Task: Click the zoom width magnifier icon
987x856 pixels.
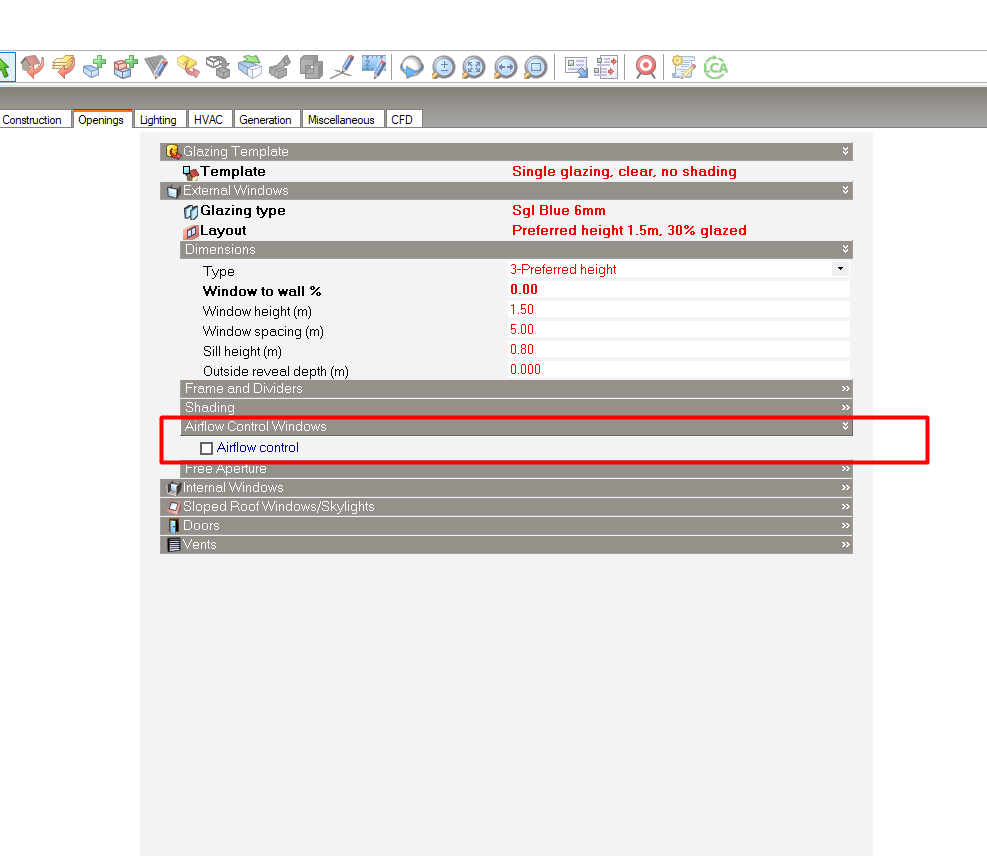Action: 505,67
